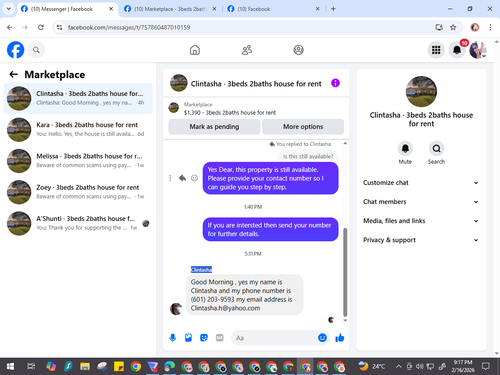The width and height of the screenshot is (500, 375).
Task: Expand Privacy & support section
Action: coord(421,240)
